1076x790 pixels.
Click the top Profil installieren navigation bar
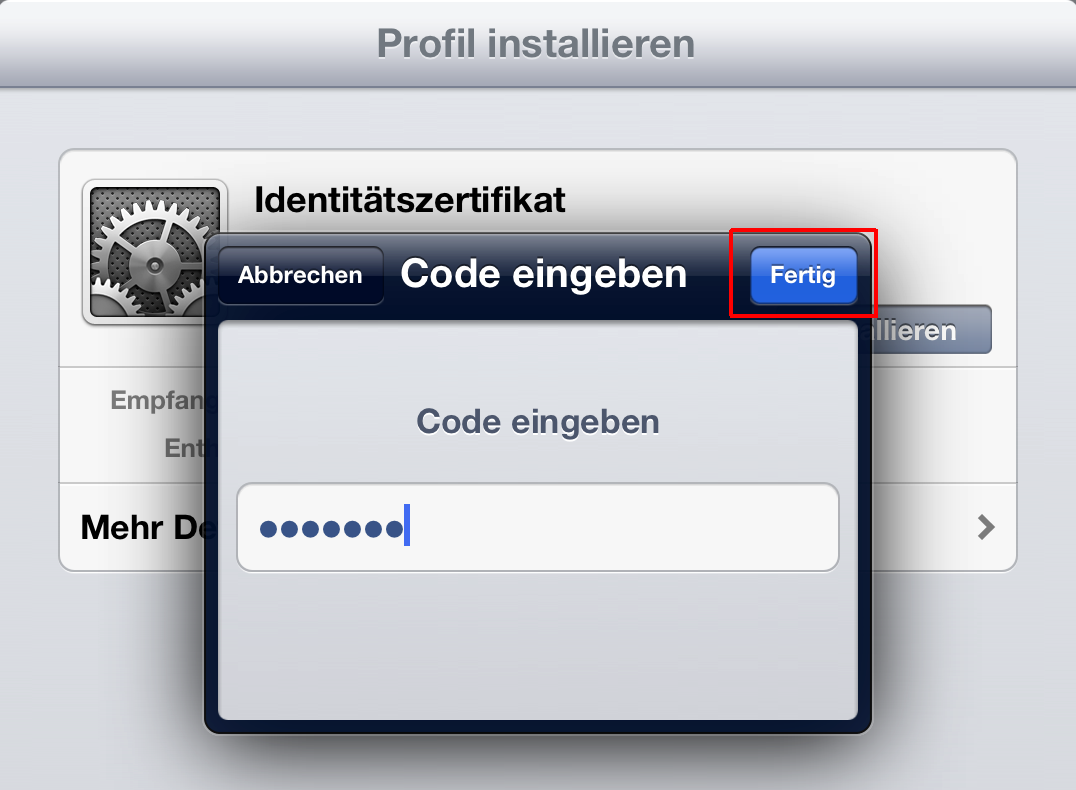(x=538, y=44)
